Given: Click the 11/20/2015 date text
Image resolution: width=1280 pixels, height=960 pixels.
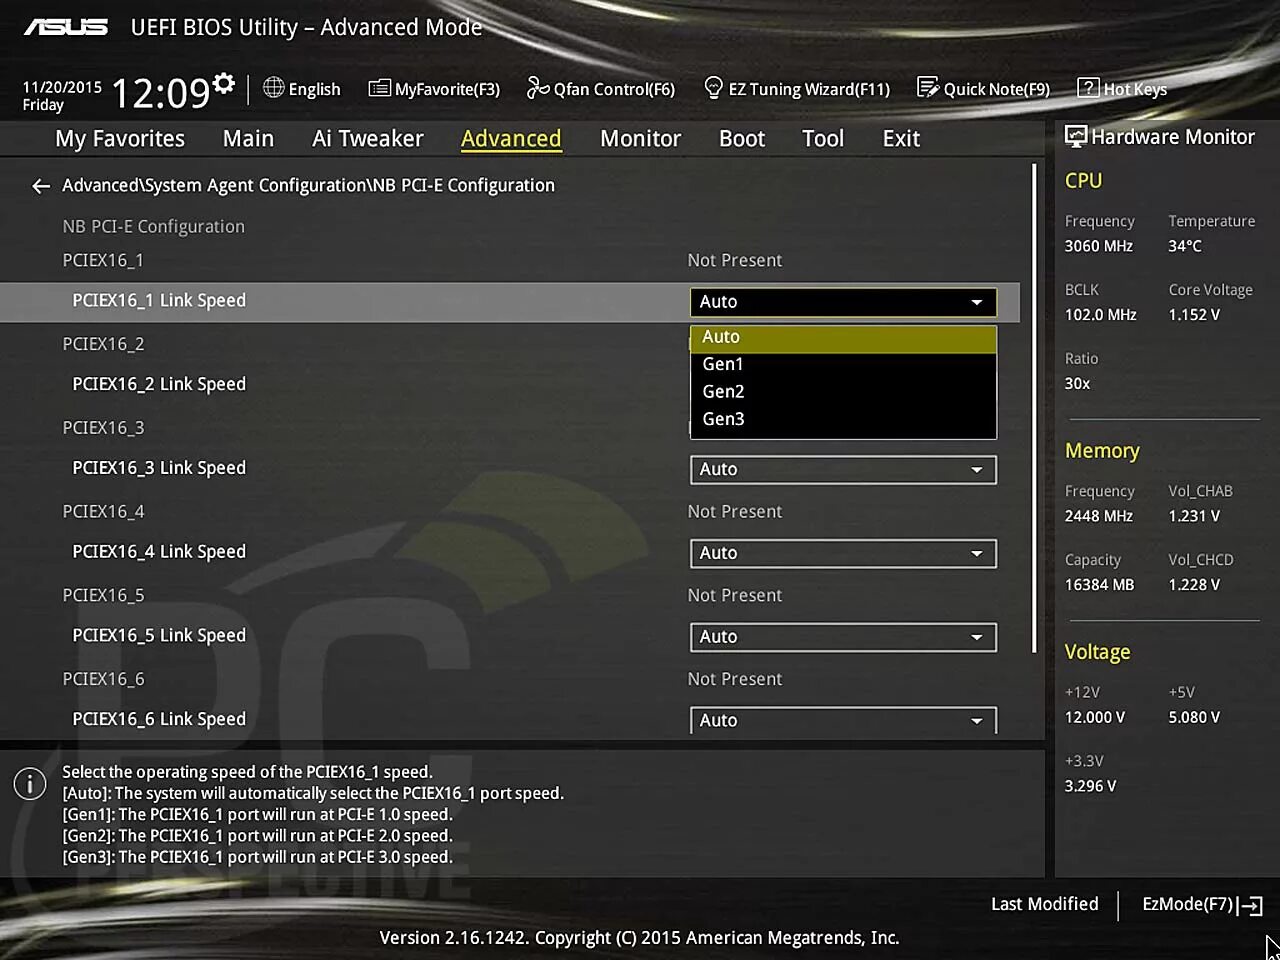Looking at the screenshot, I should 62,87.
